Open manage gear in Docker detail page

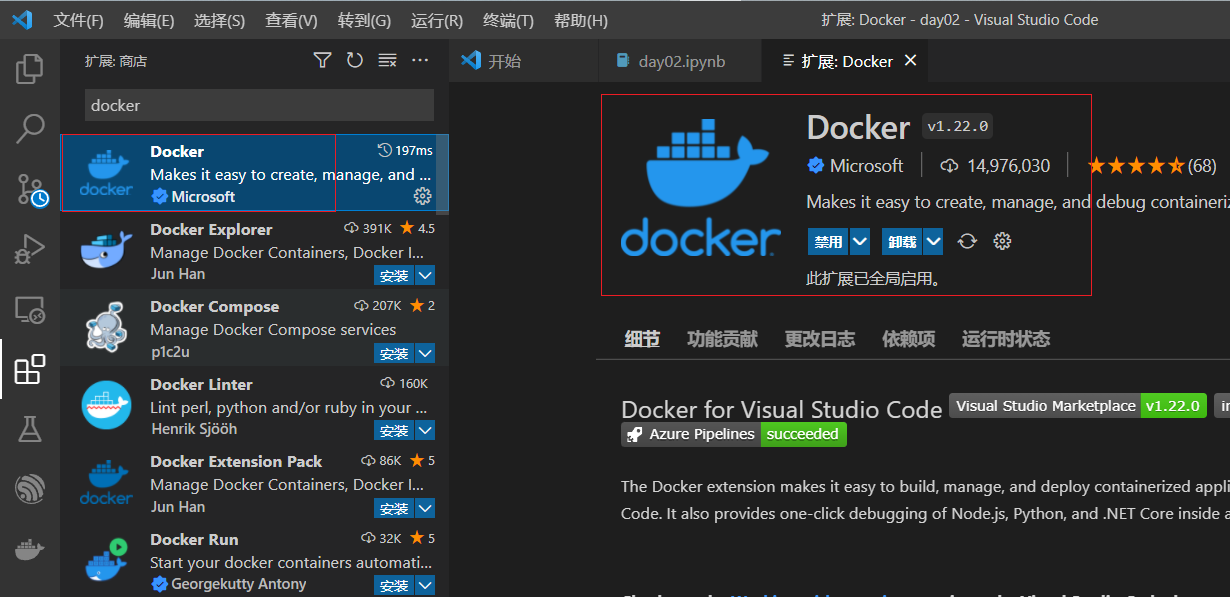tap(1003, 241)
